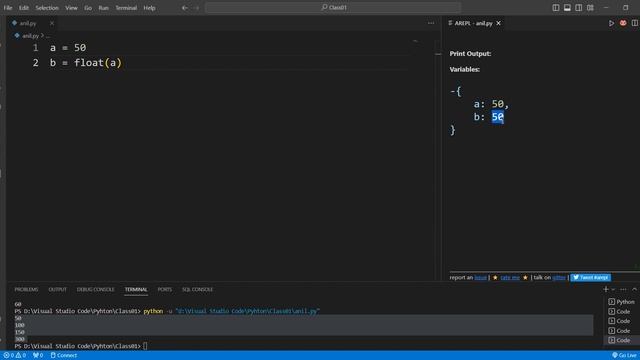Switch to the PORTS panel tab

(x=164, y=289)
